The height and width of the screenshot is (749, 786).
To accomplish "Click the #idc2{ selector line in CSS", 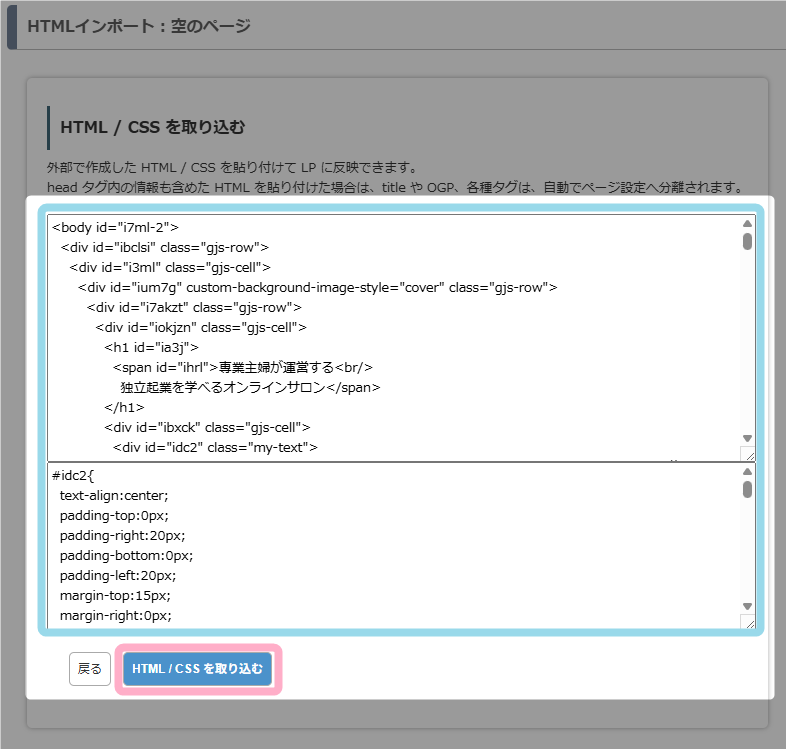I will point(73,475).
